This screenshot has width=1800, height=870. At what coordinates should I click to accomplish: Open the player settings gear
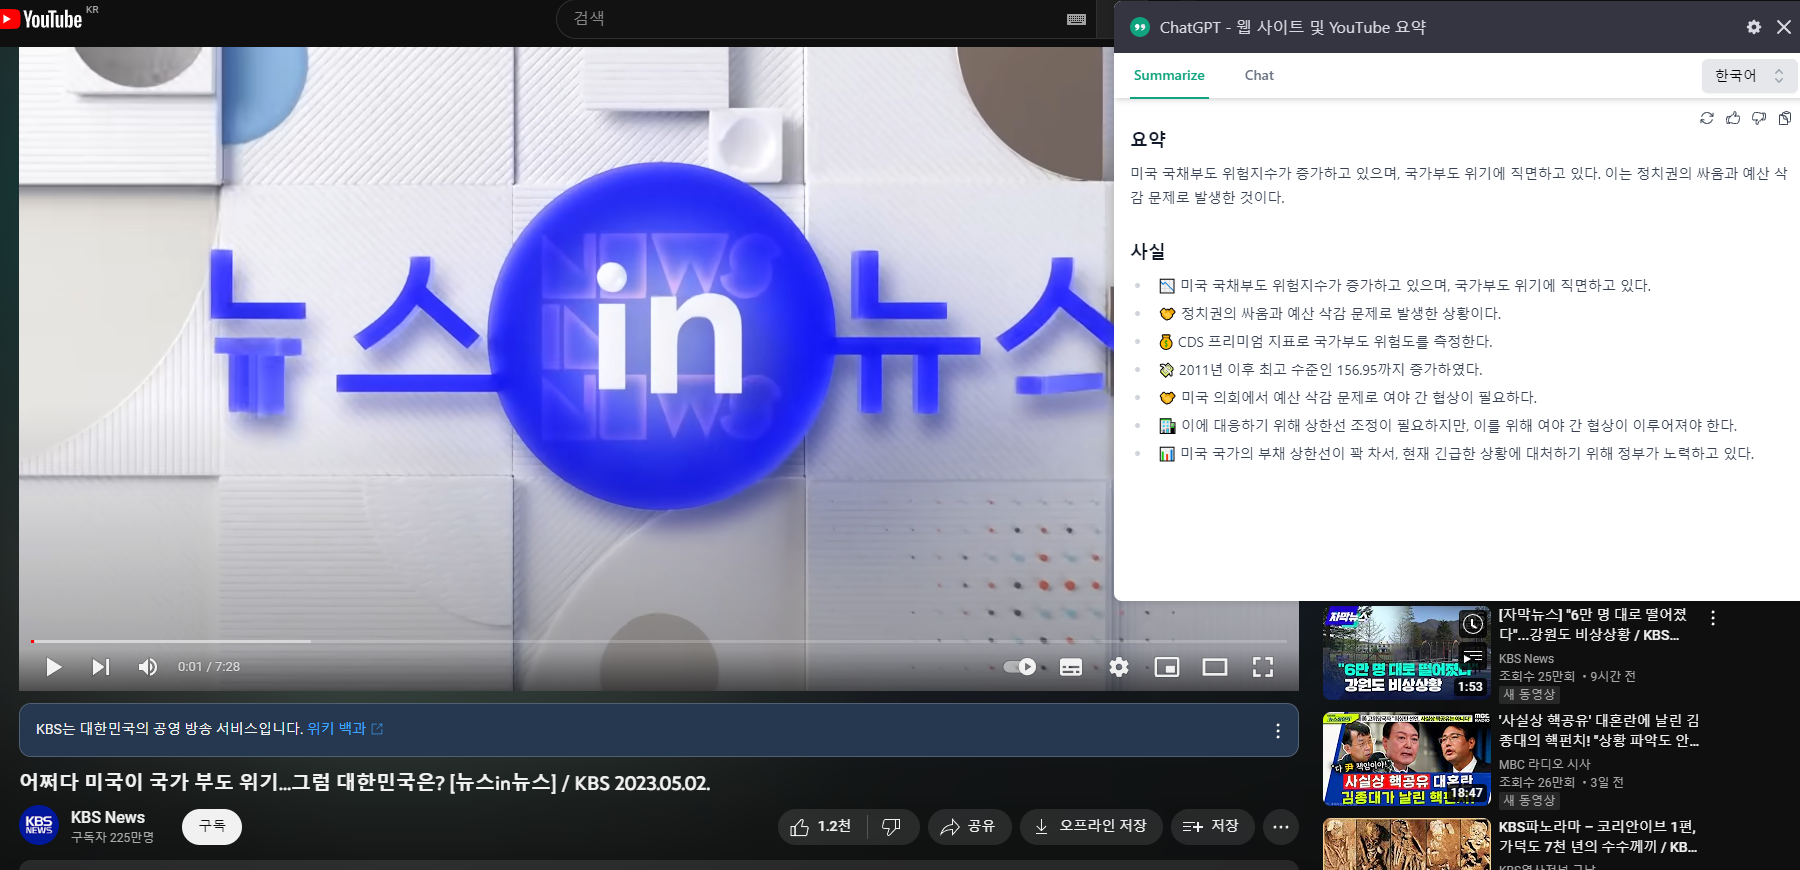coord(1119,667)
